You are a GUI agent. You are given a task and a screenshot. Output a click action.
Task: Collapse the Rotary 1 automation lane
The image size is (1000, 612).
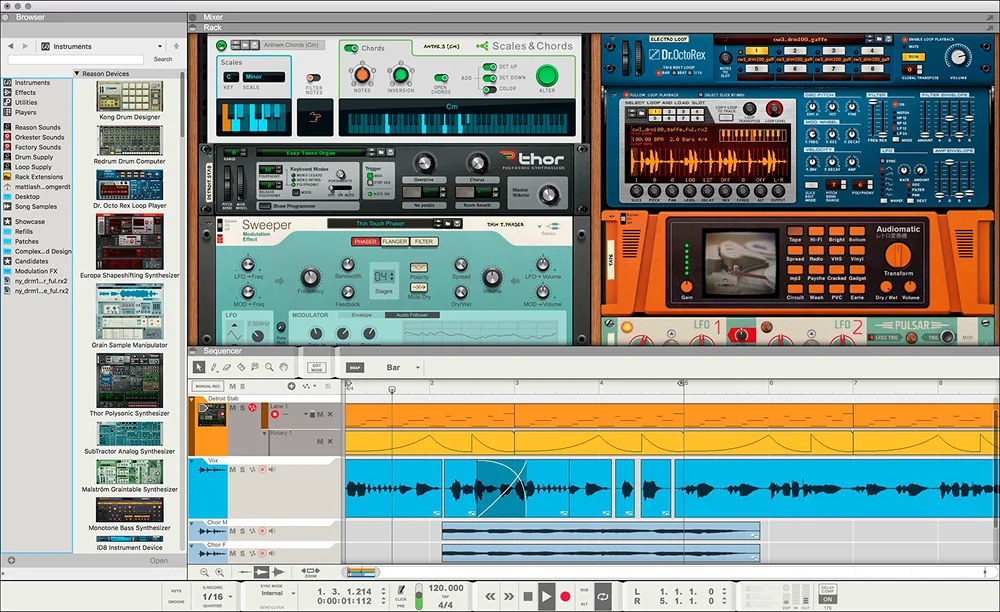pos(265,433)
